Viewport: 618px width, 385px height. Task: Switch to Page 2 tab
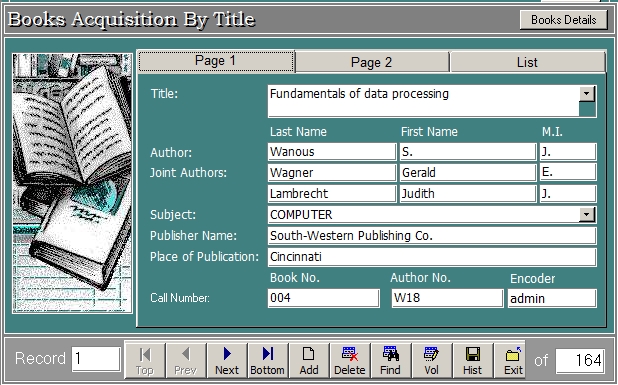point(372,62)
